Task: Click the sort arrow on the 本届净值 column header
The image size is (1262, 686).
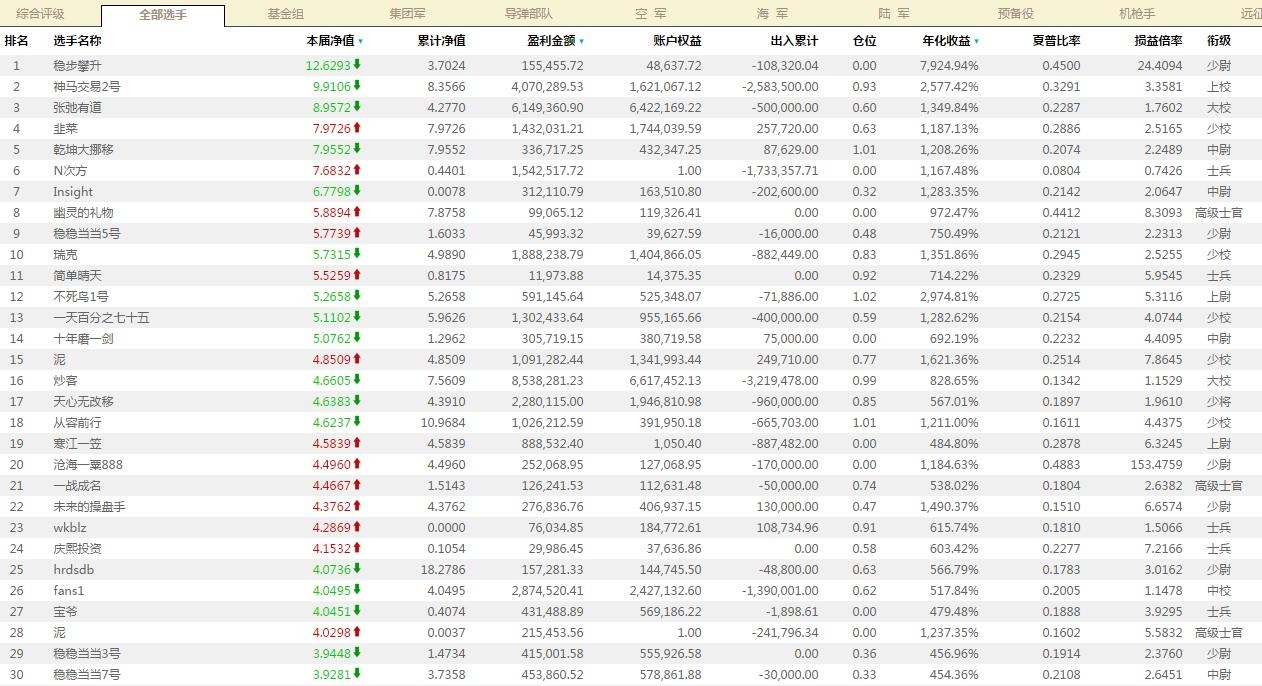Action: [x=360, y=42]
